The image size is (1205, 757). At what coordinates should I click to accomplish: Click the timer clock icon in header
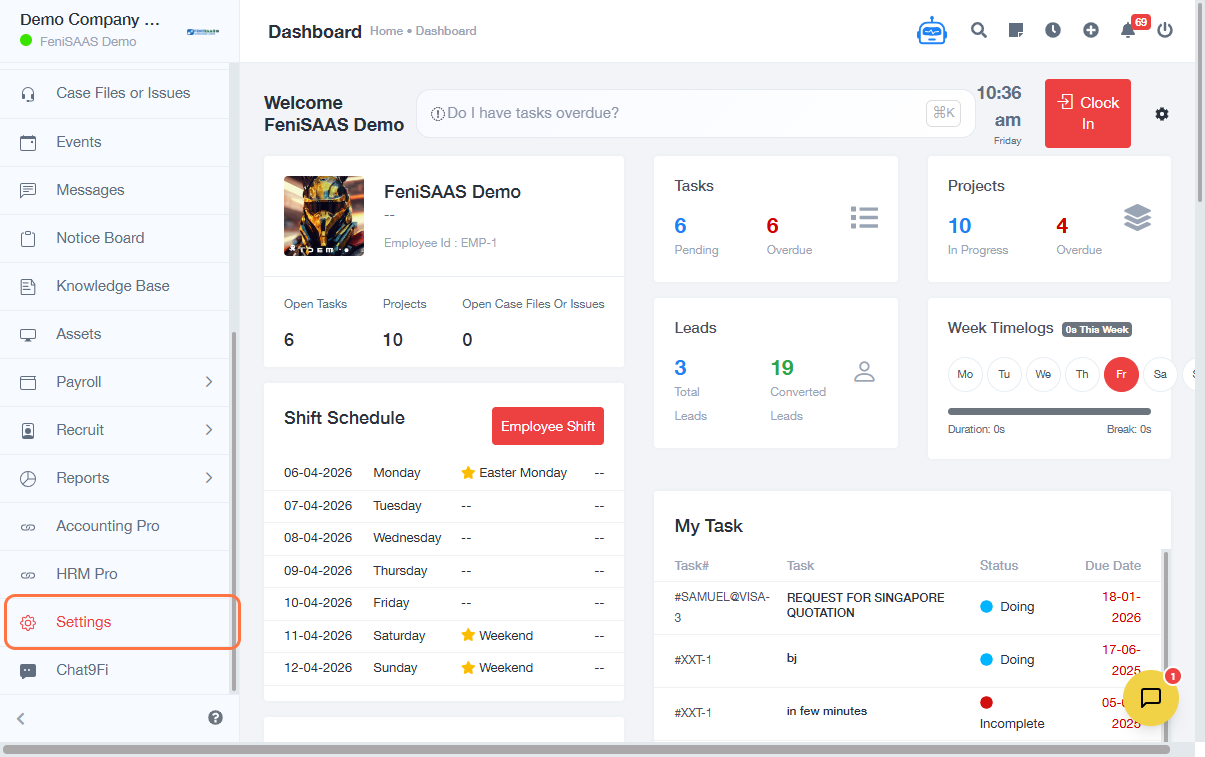click(x=1053, y=30)
